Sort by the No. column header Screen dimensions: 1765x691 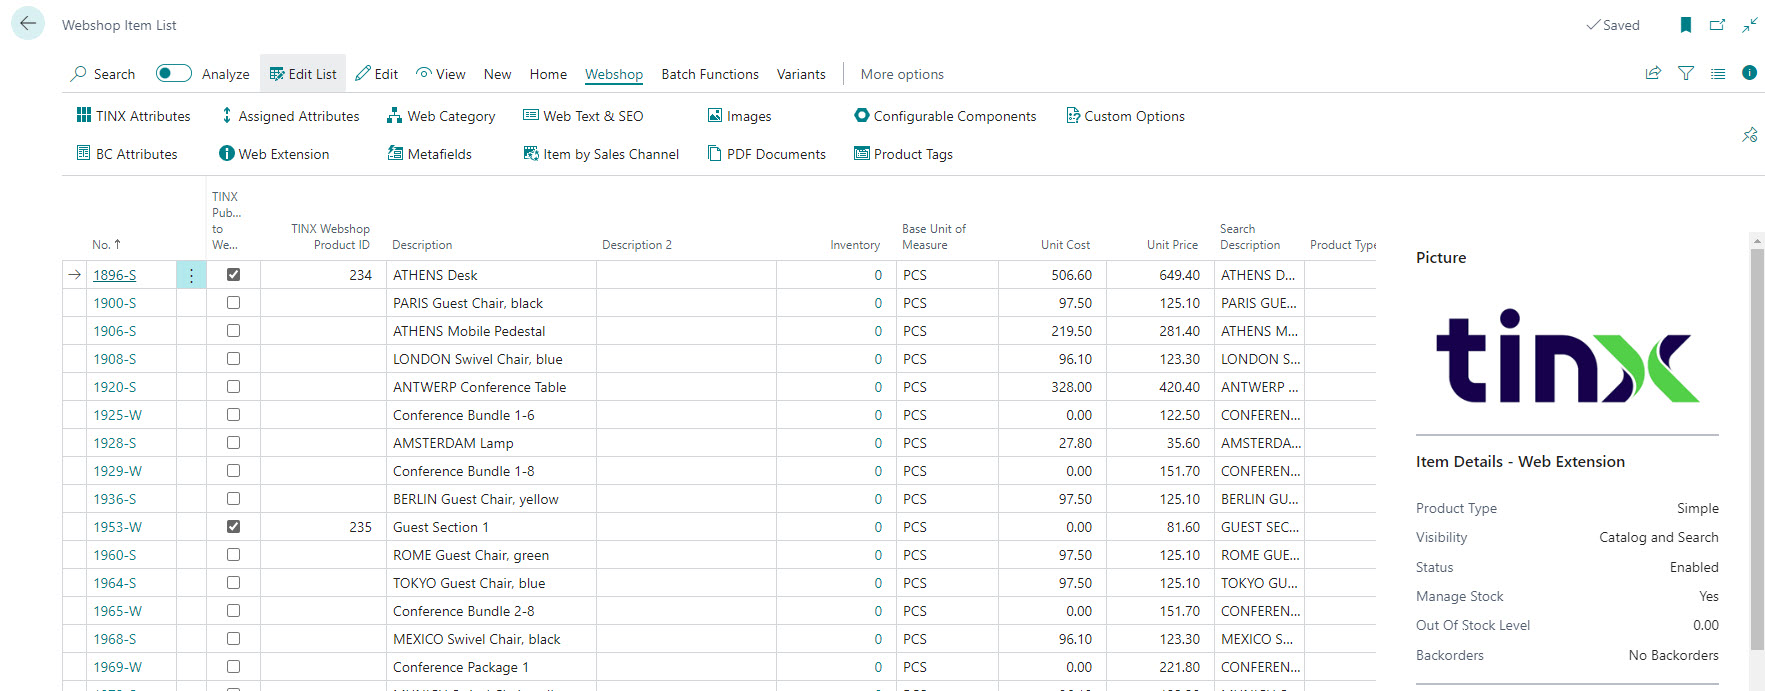coord(106,244)
